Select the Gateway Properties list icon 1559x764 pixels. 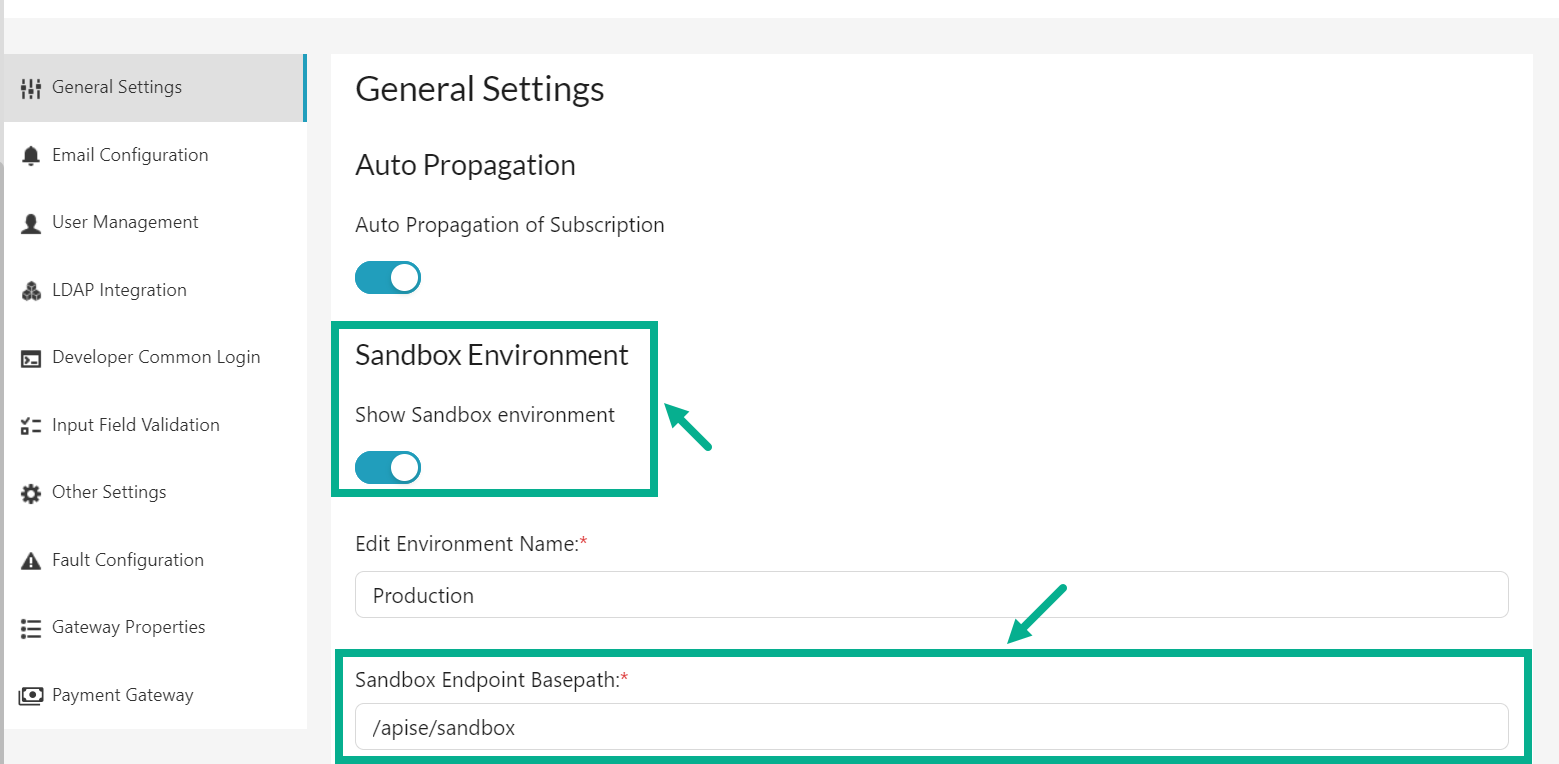30,626
